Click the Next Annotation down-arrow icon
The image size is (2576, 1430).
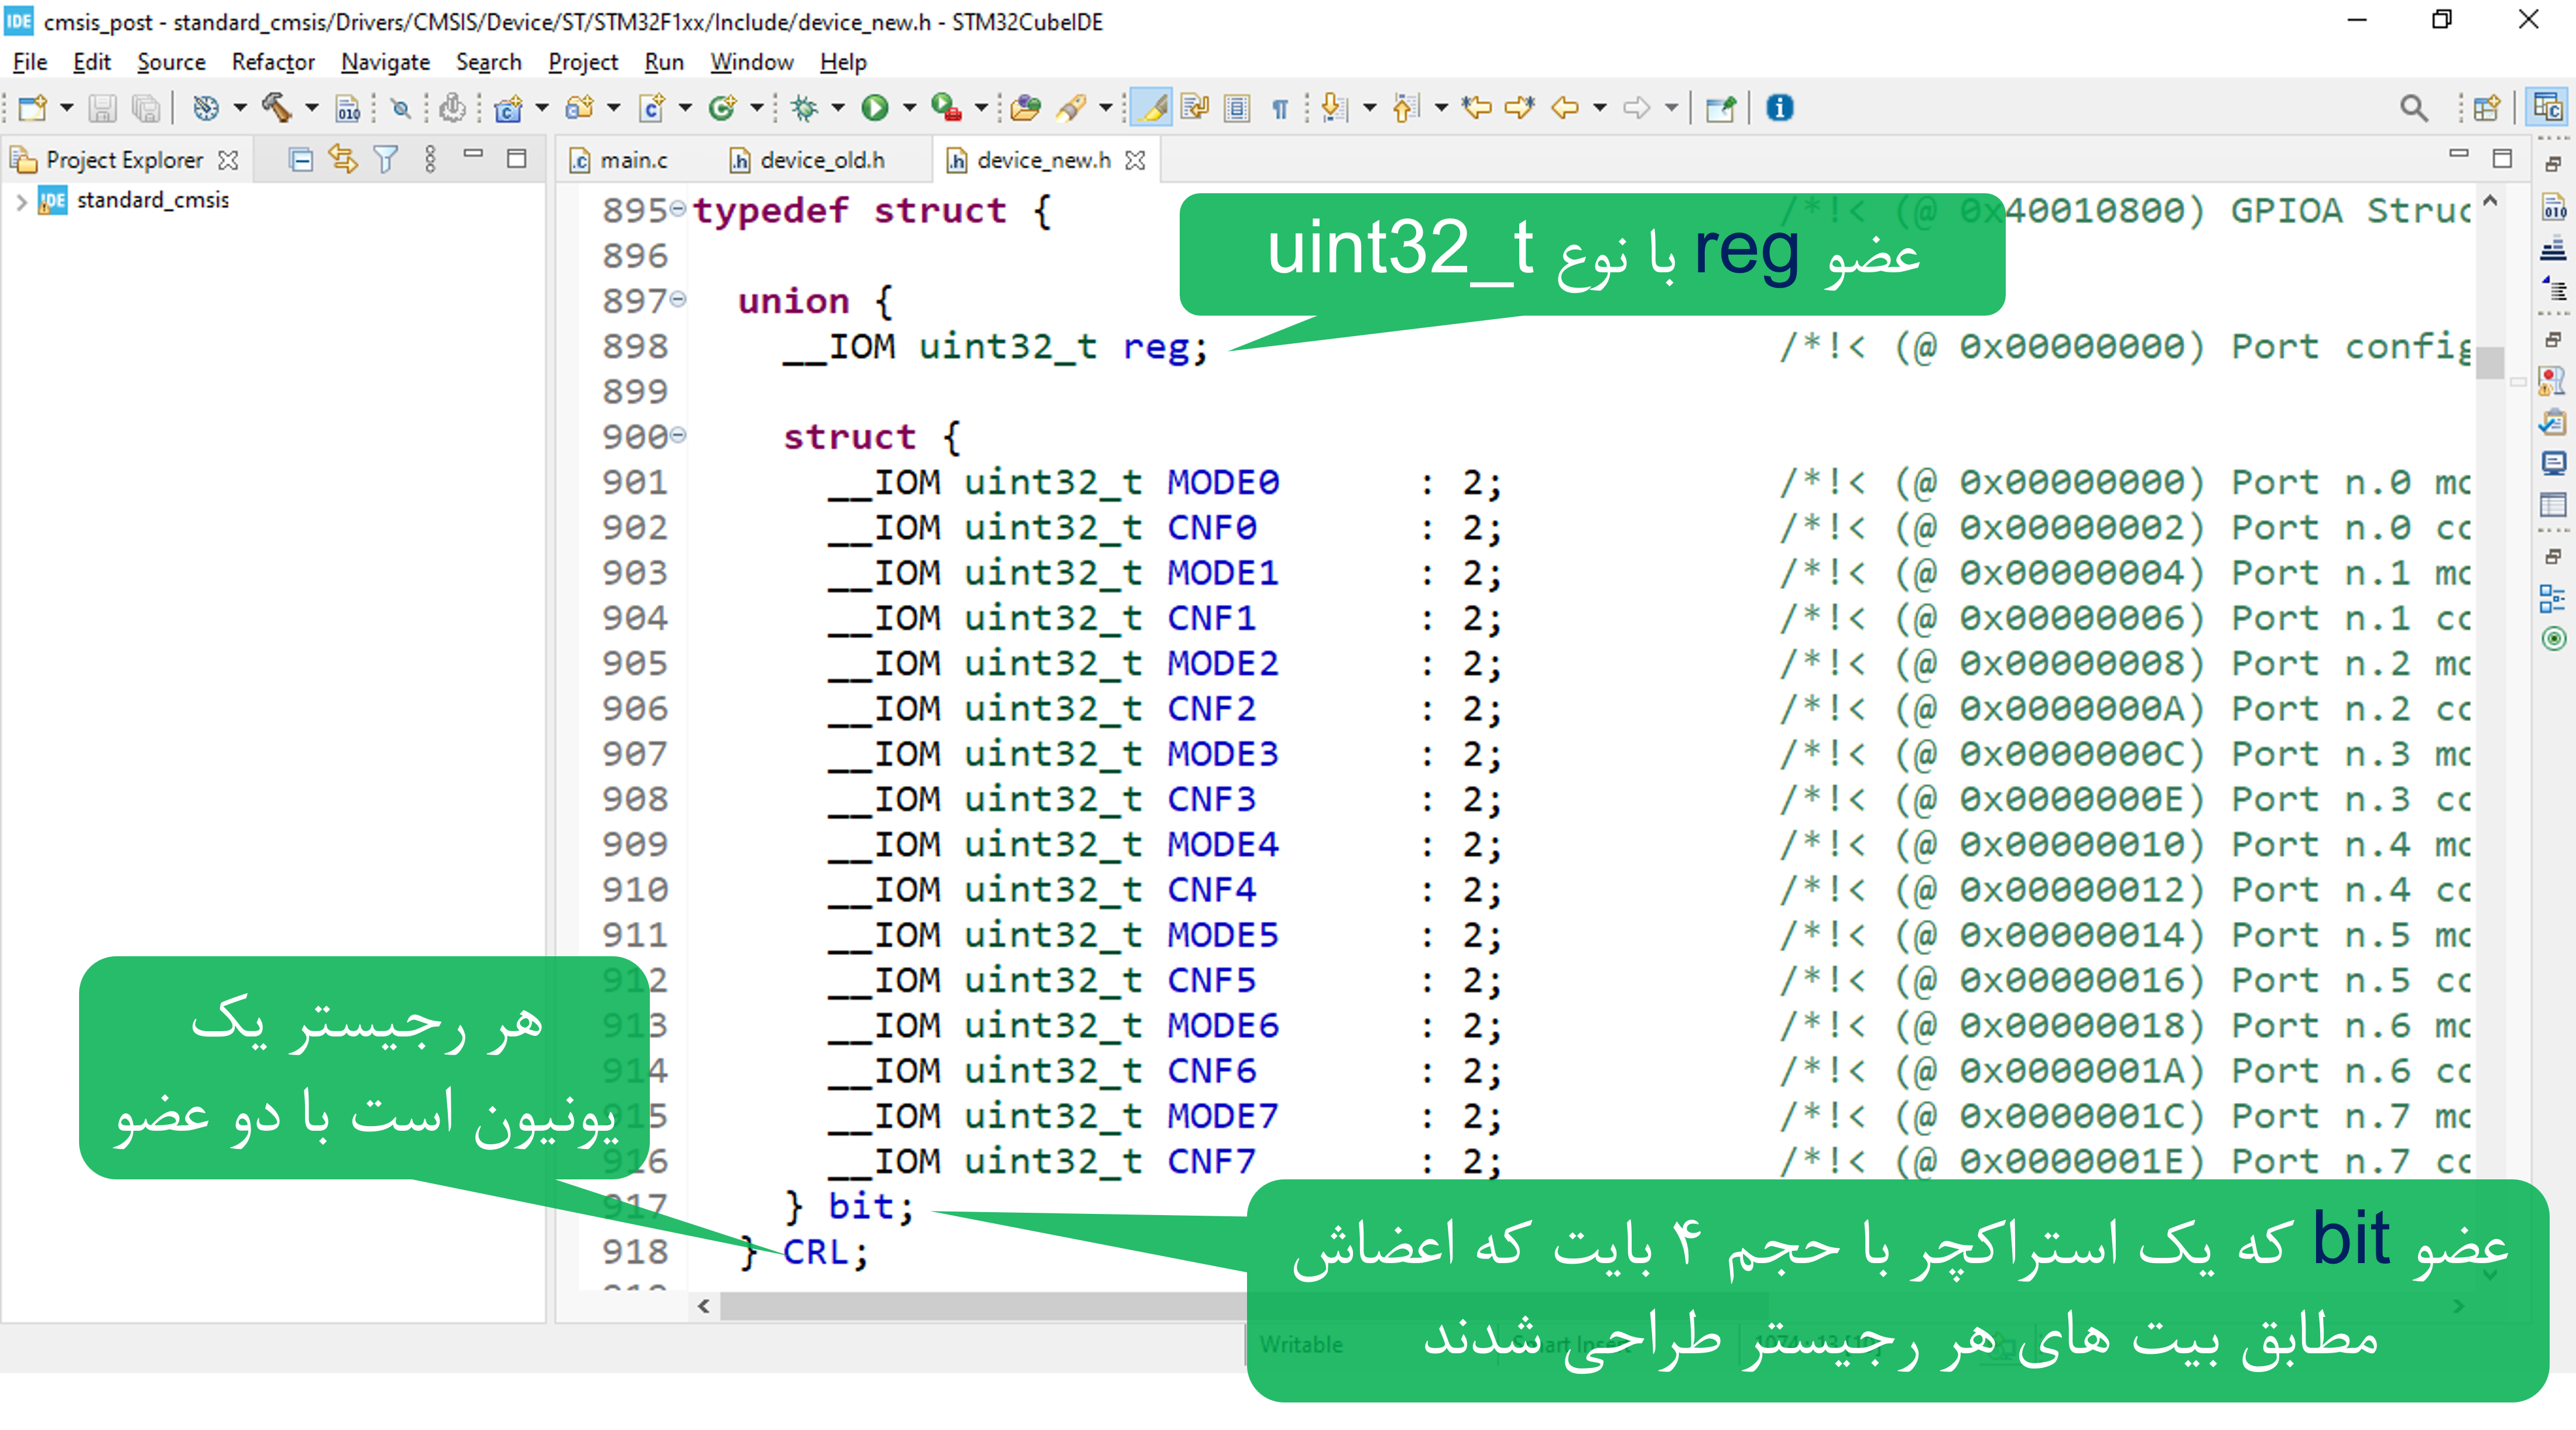[1334, 108]
